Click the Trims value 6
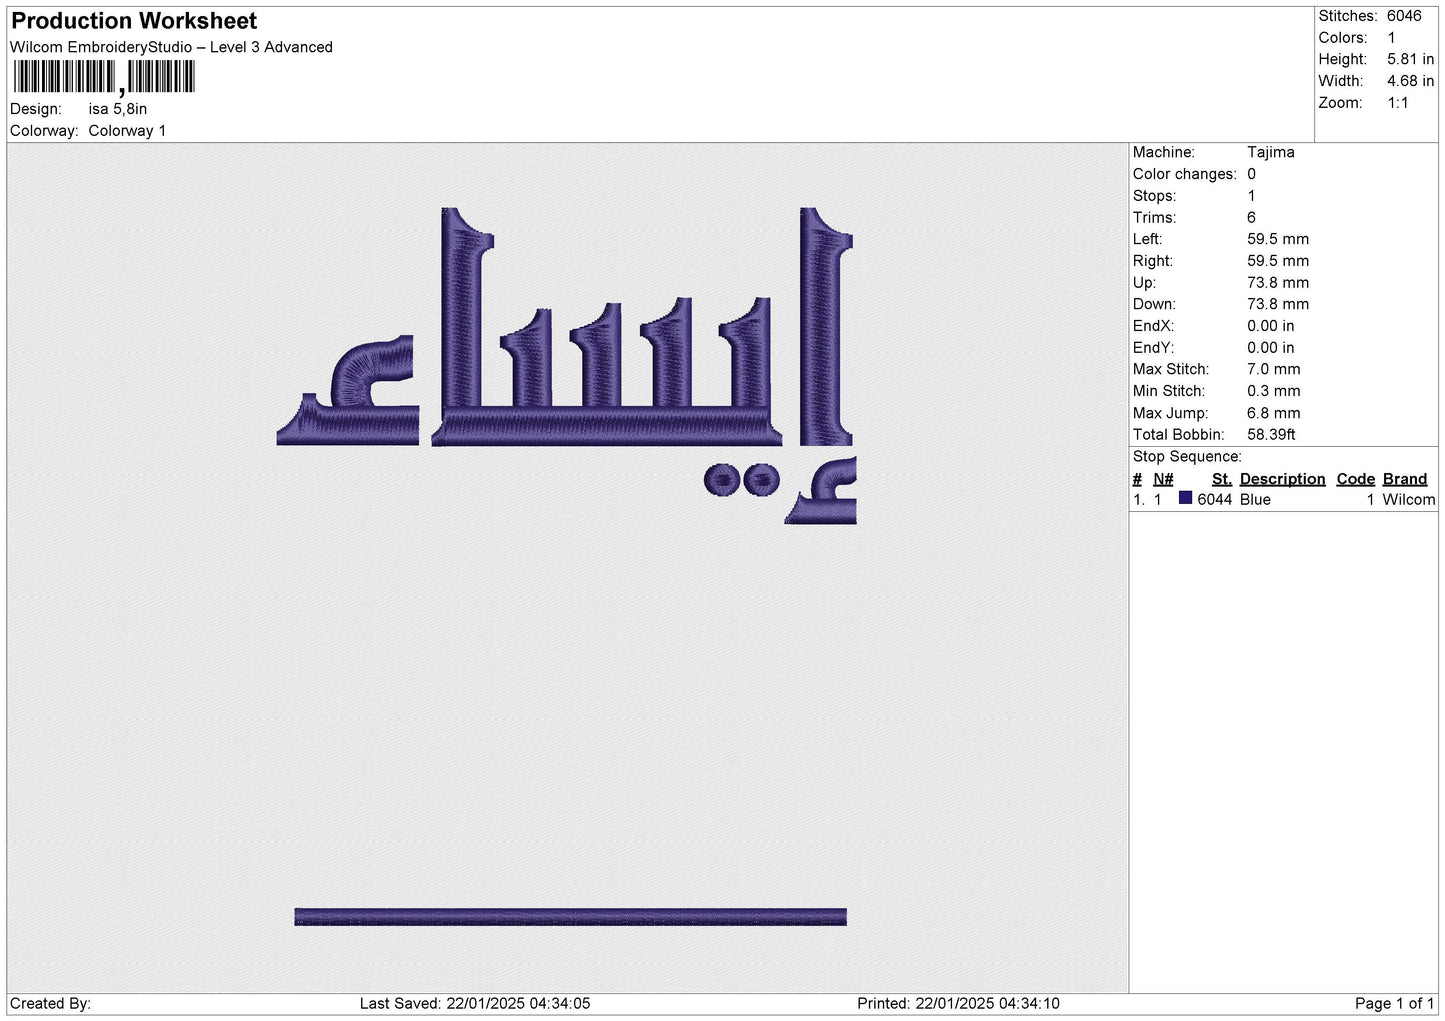The image size is (1445, 1021). [1251, 217]
